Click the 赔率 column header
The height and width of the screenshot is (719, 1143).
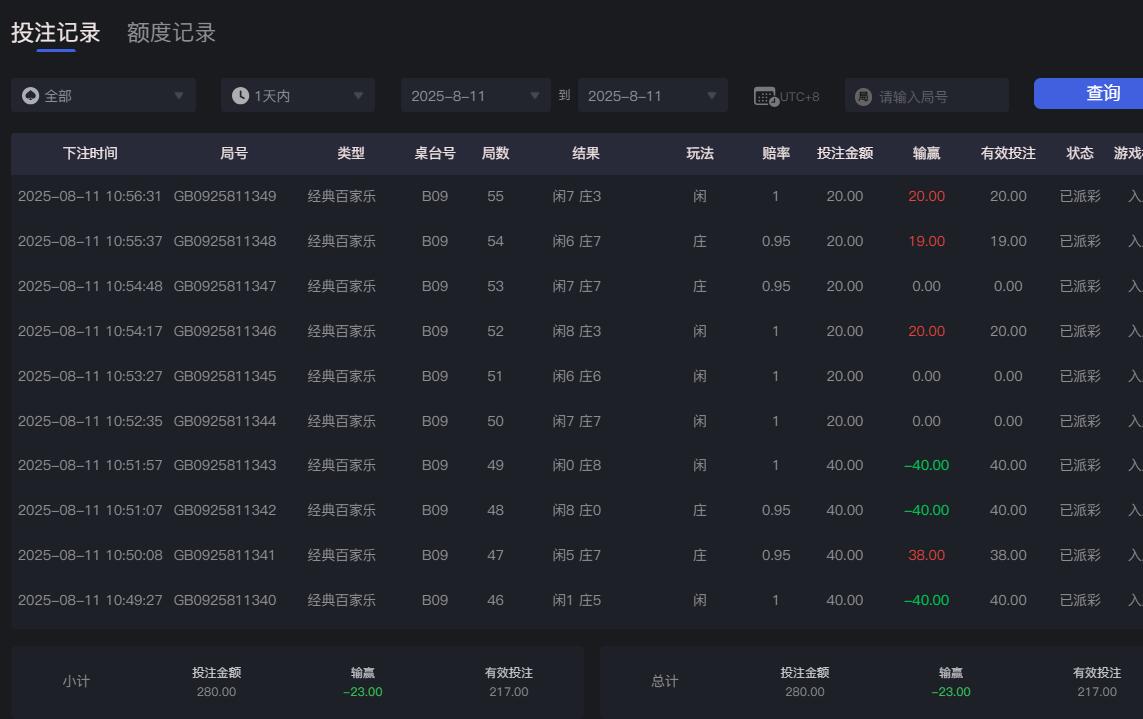[x=775, y=154]
